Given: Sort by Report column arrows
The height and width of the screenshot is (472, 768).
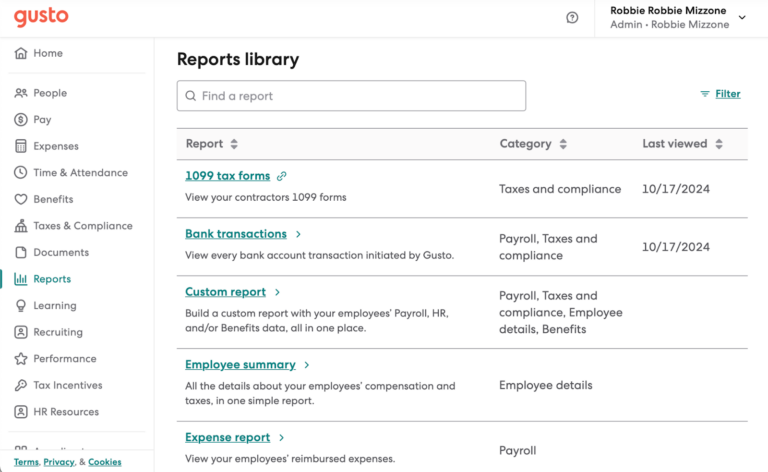Looking at the screenshot, I should (x=234, y=144).
